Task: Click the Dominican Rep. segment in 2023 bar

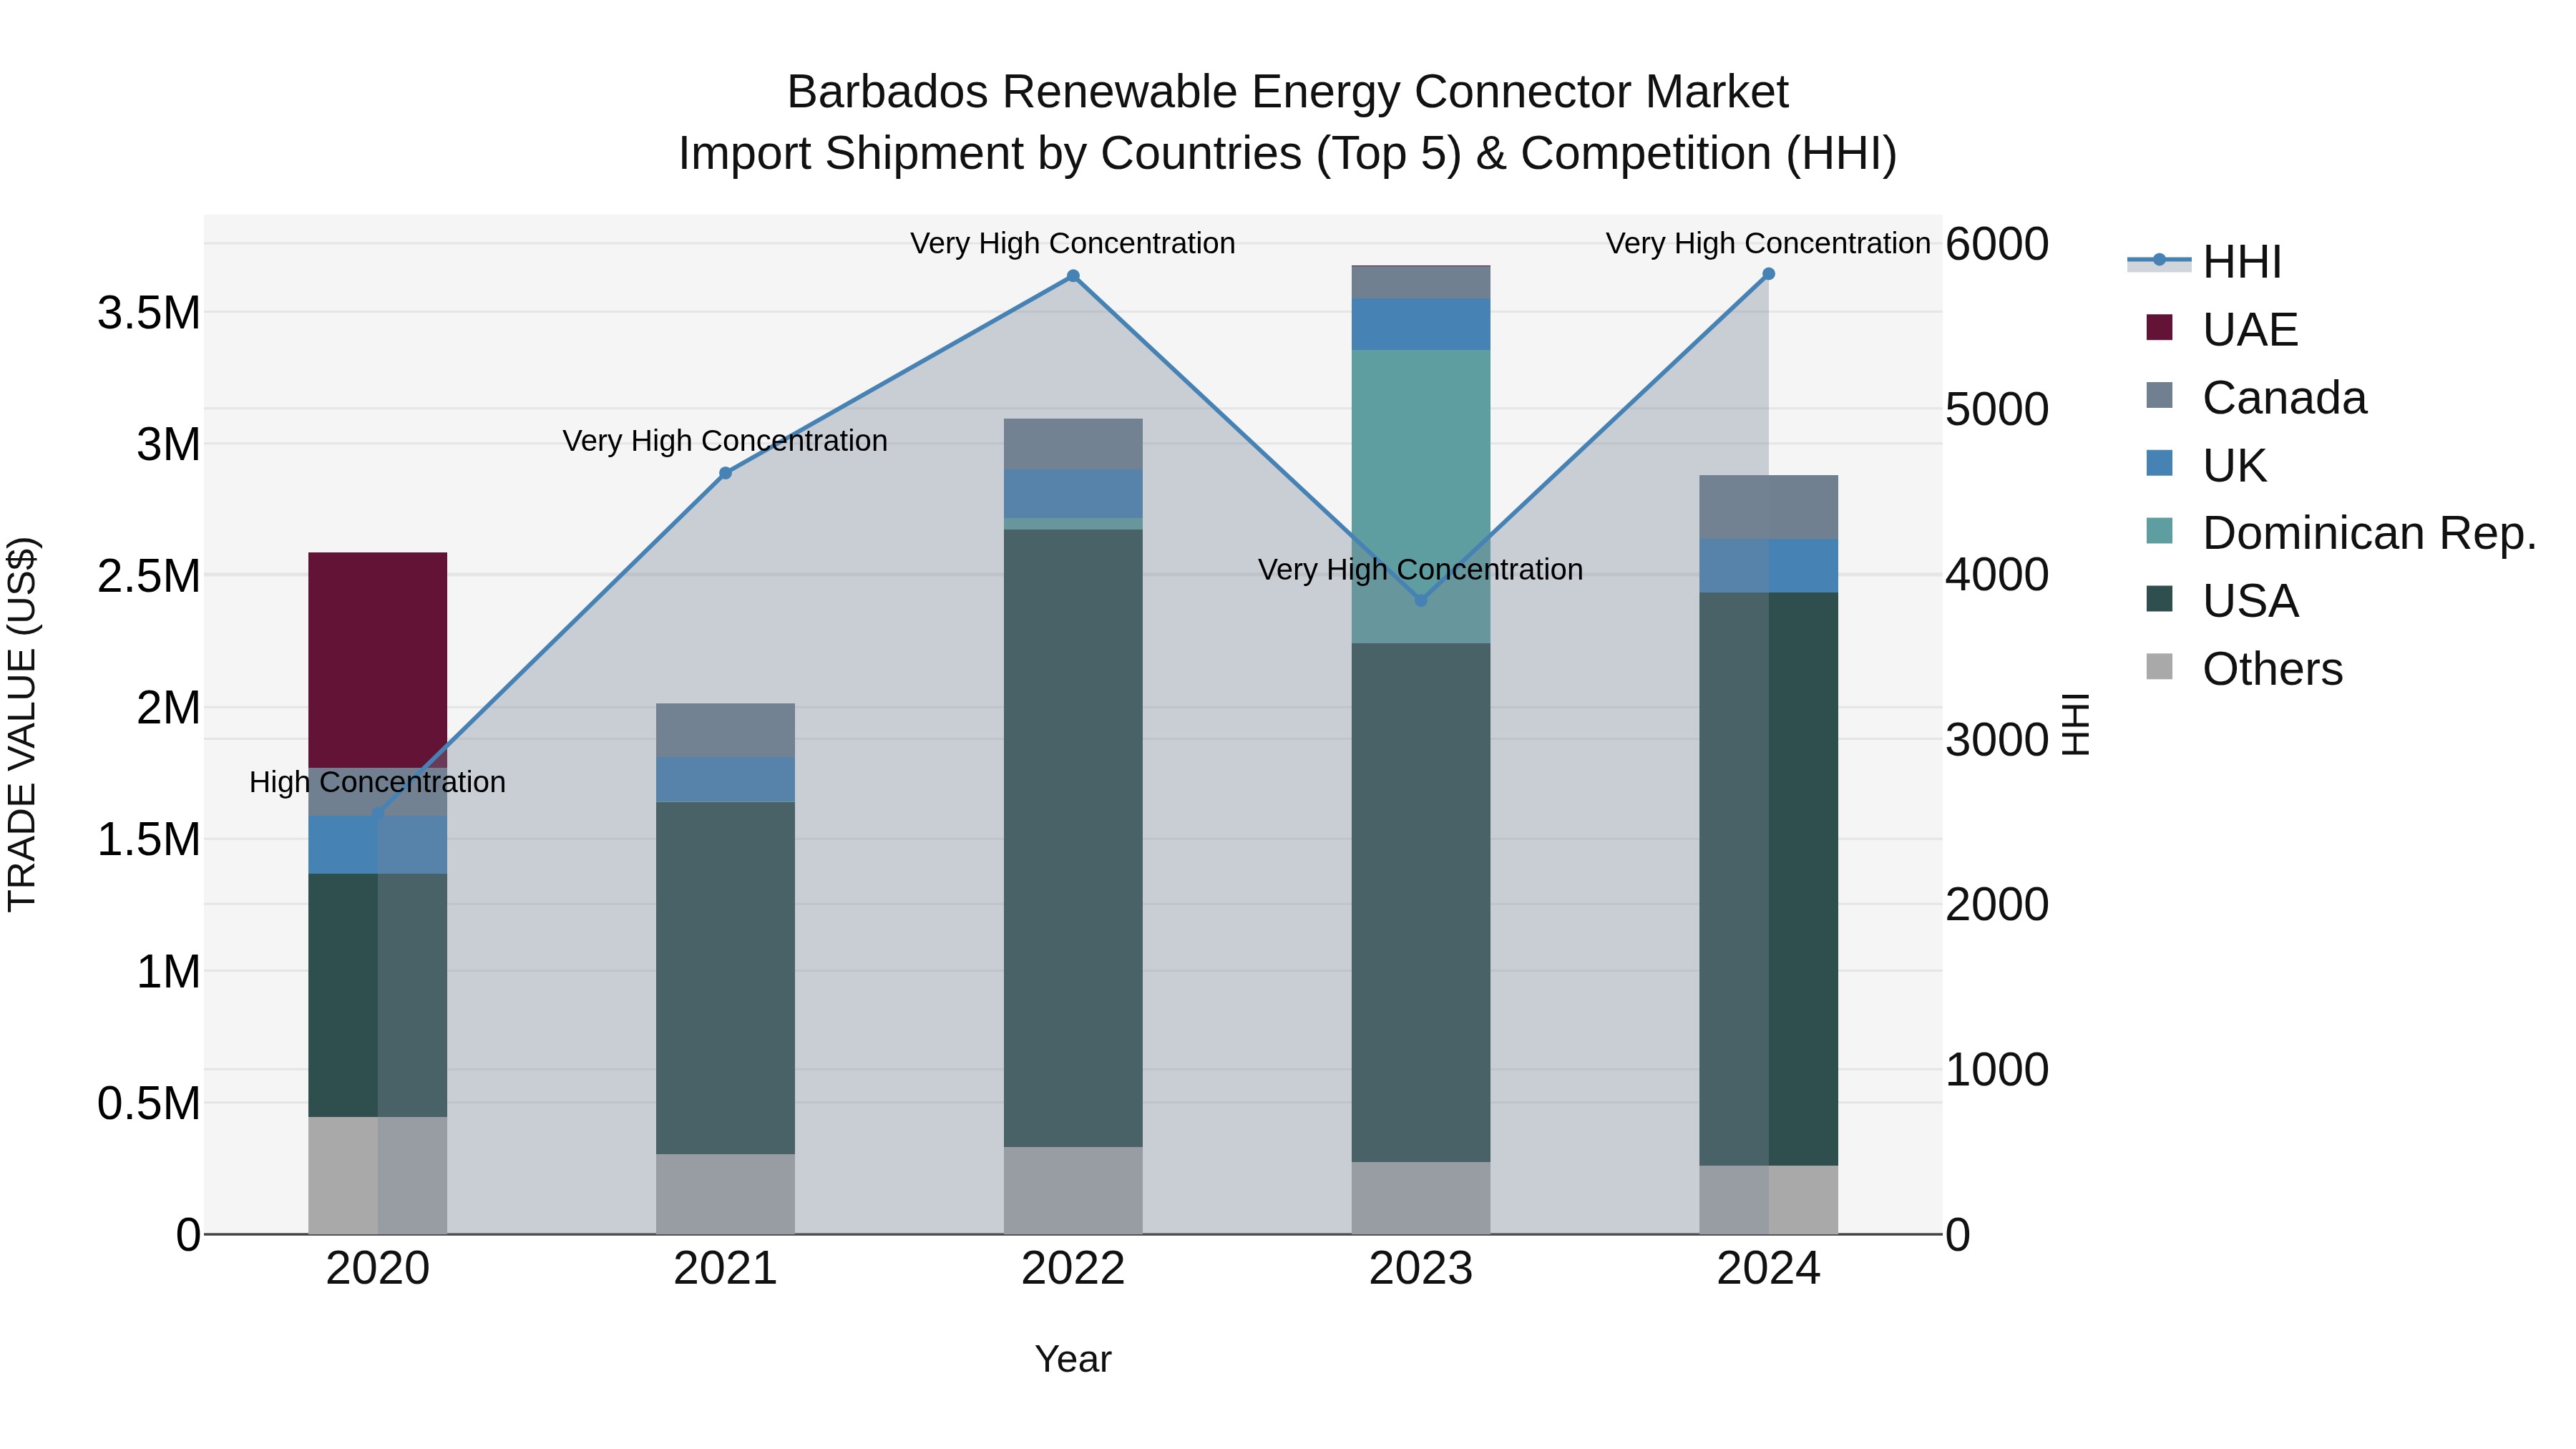Action: click(1421, 496)
